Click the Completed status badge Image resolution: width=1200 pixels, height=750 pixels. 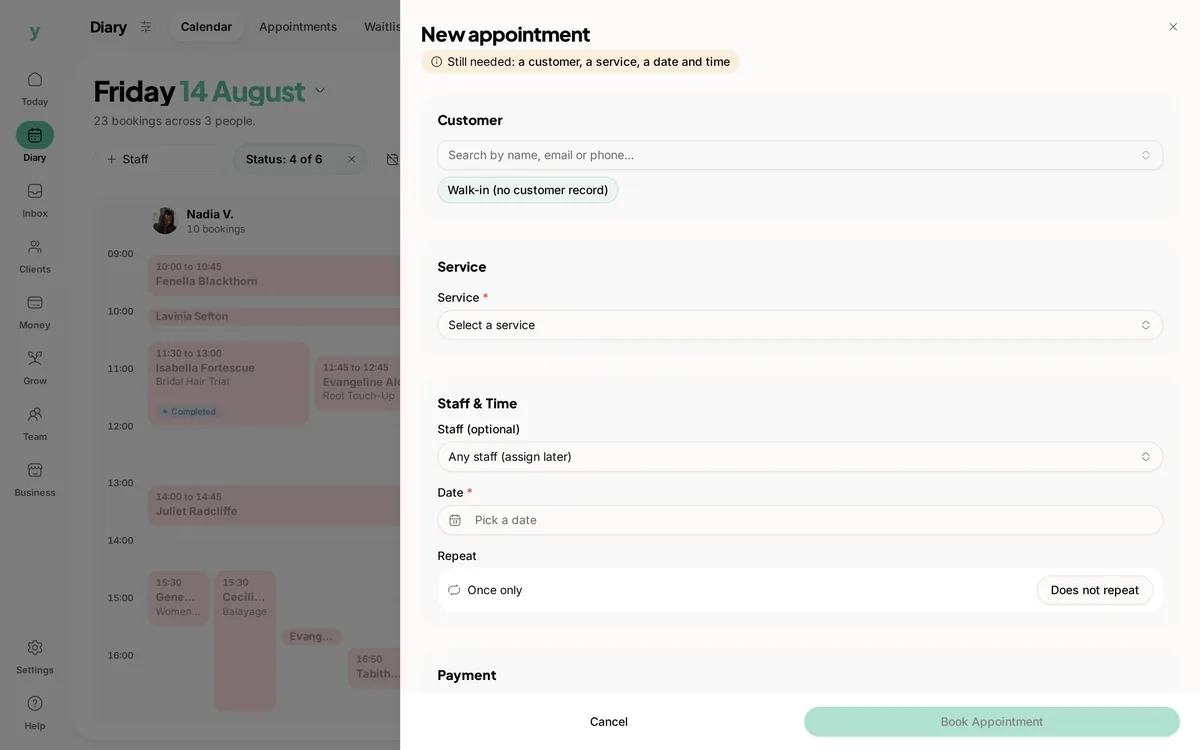190,412
